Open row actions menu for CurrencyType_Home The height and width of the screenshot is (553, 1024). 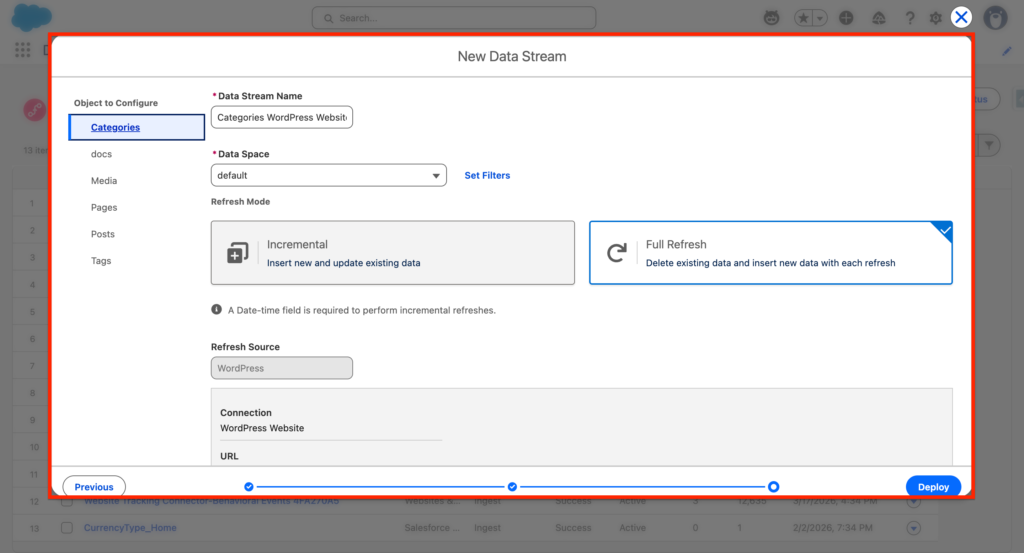pyautogui.click(x=913, y=528)
